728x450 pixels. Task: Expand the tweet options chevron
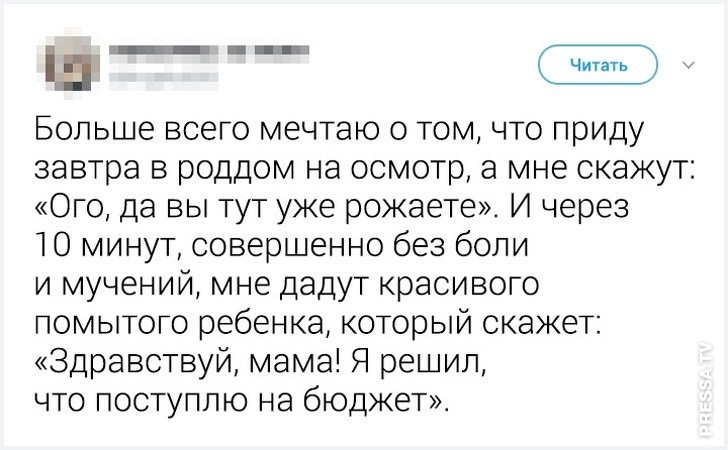click(687, 67)
